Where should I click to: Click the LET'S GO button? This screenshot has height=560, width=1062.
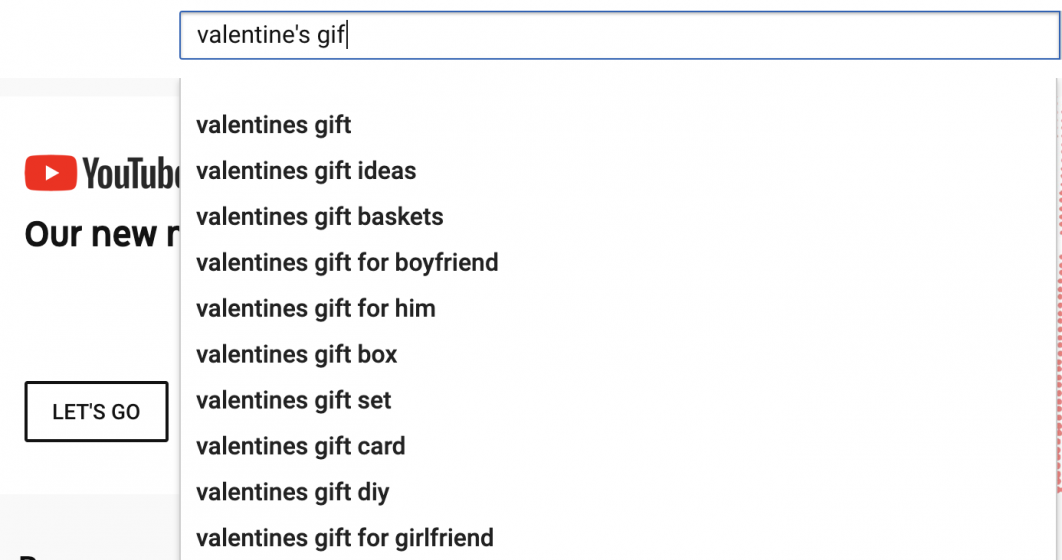click(96, 412)
